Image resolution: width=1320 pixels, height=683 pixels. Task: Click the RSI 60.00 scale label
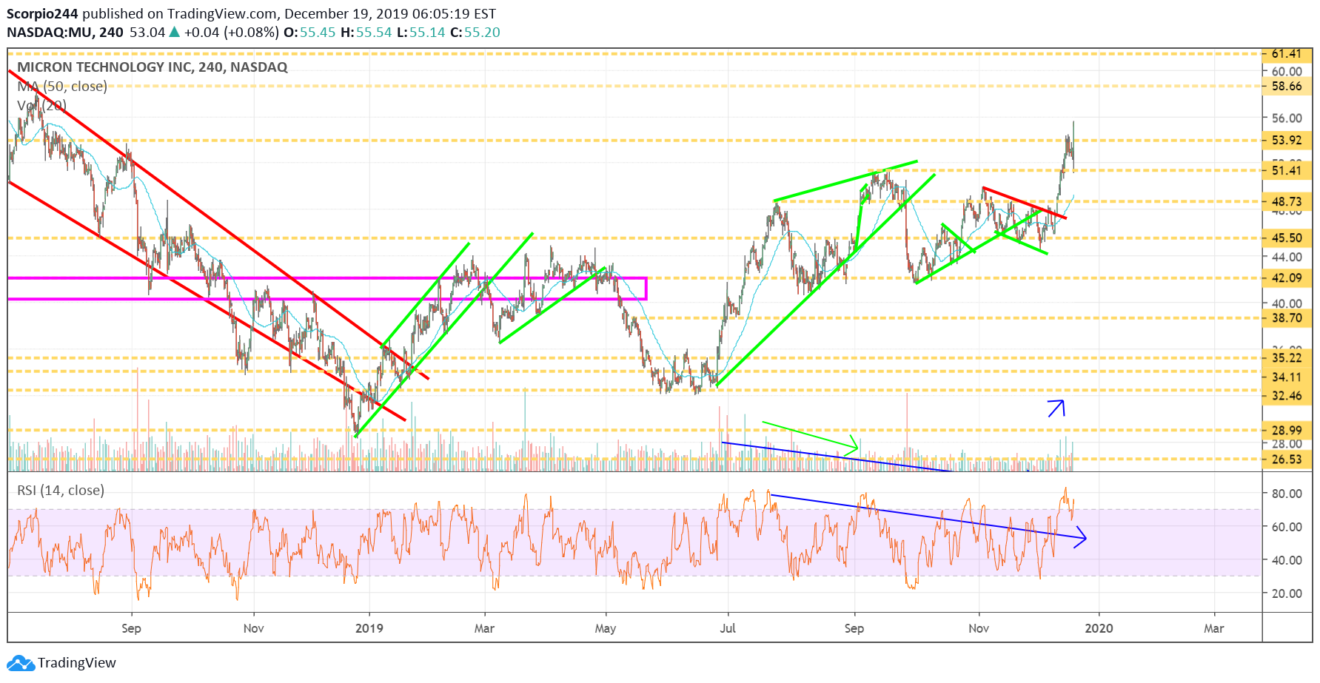1285,527
